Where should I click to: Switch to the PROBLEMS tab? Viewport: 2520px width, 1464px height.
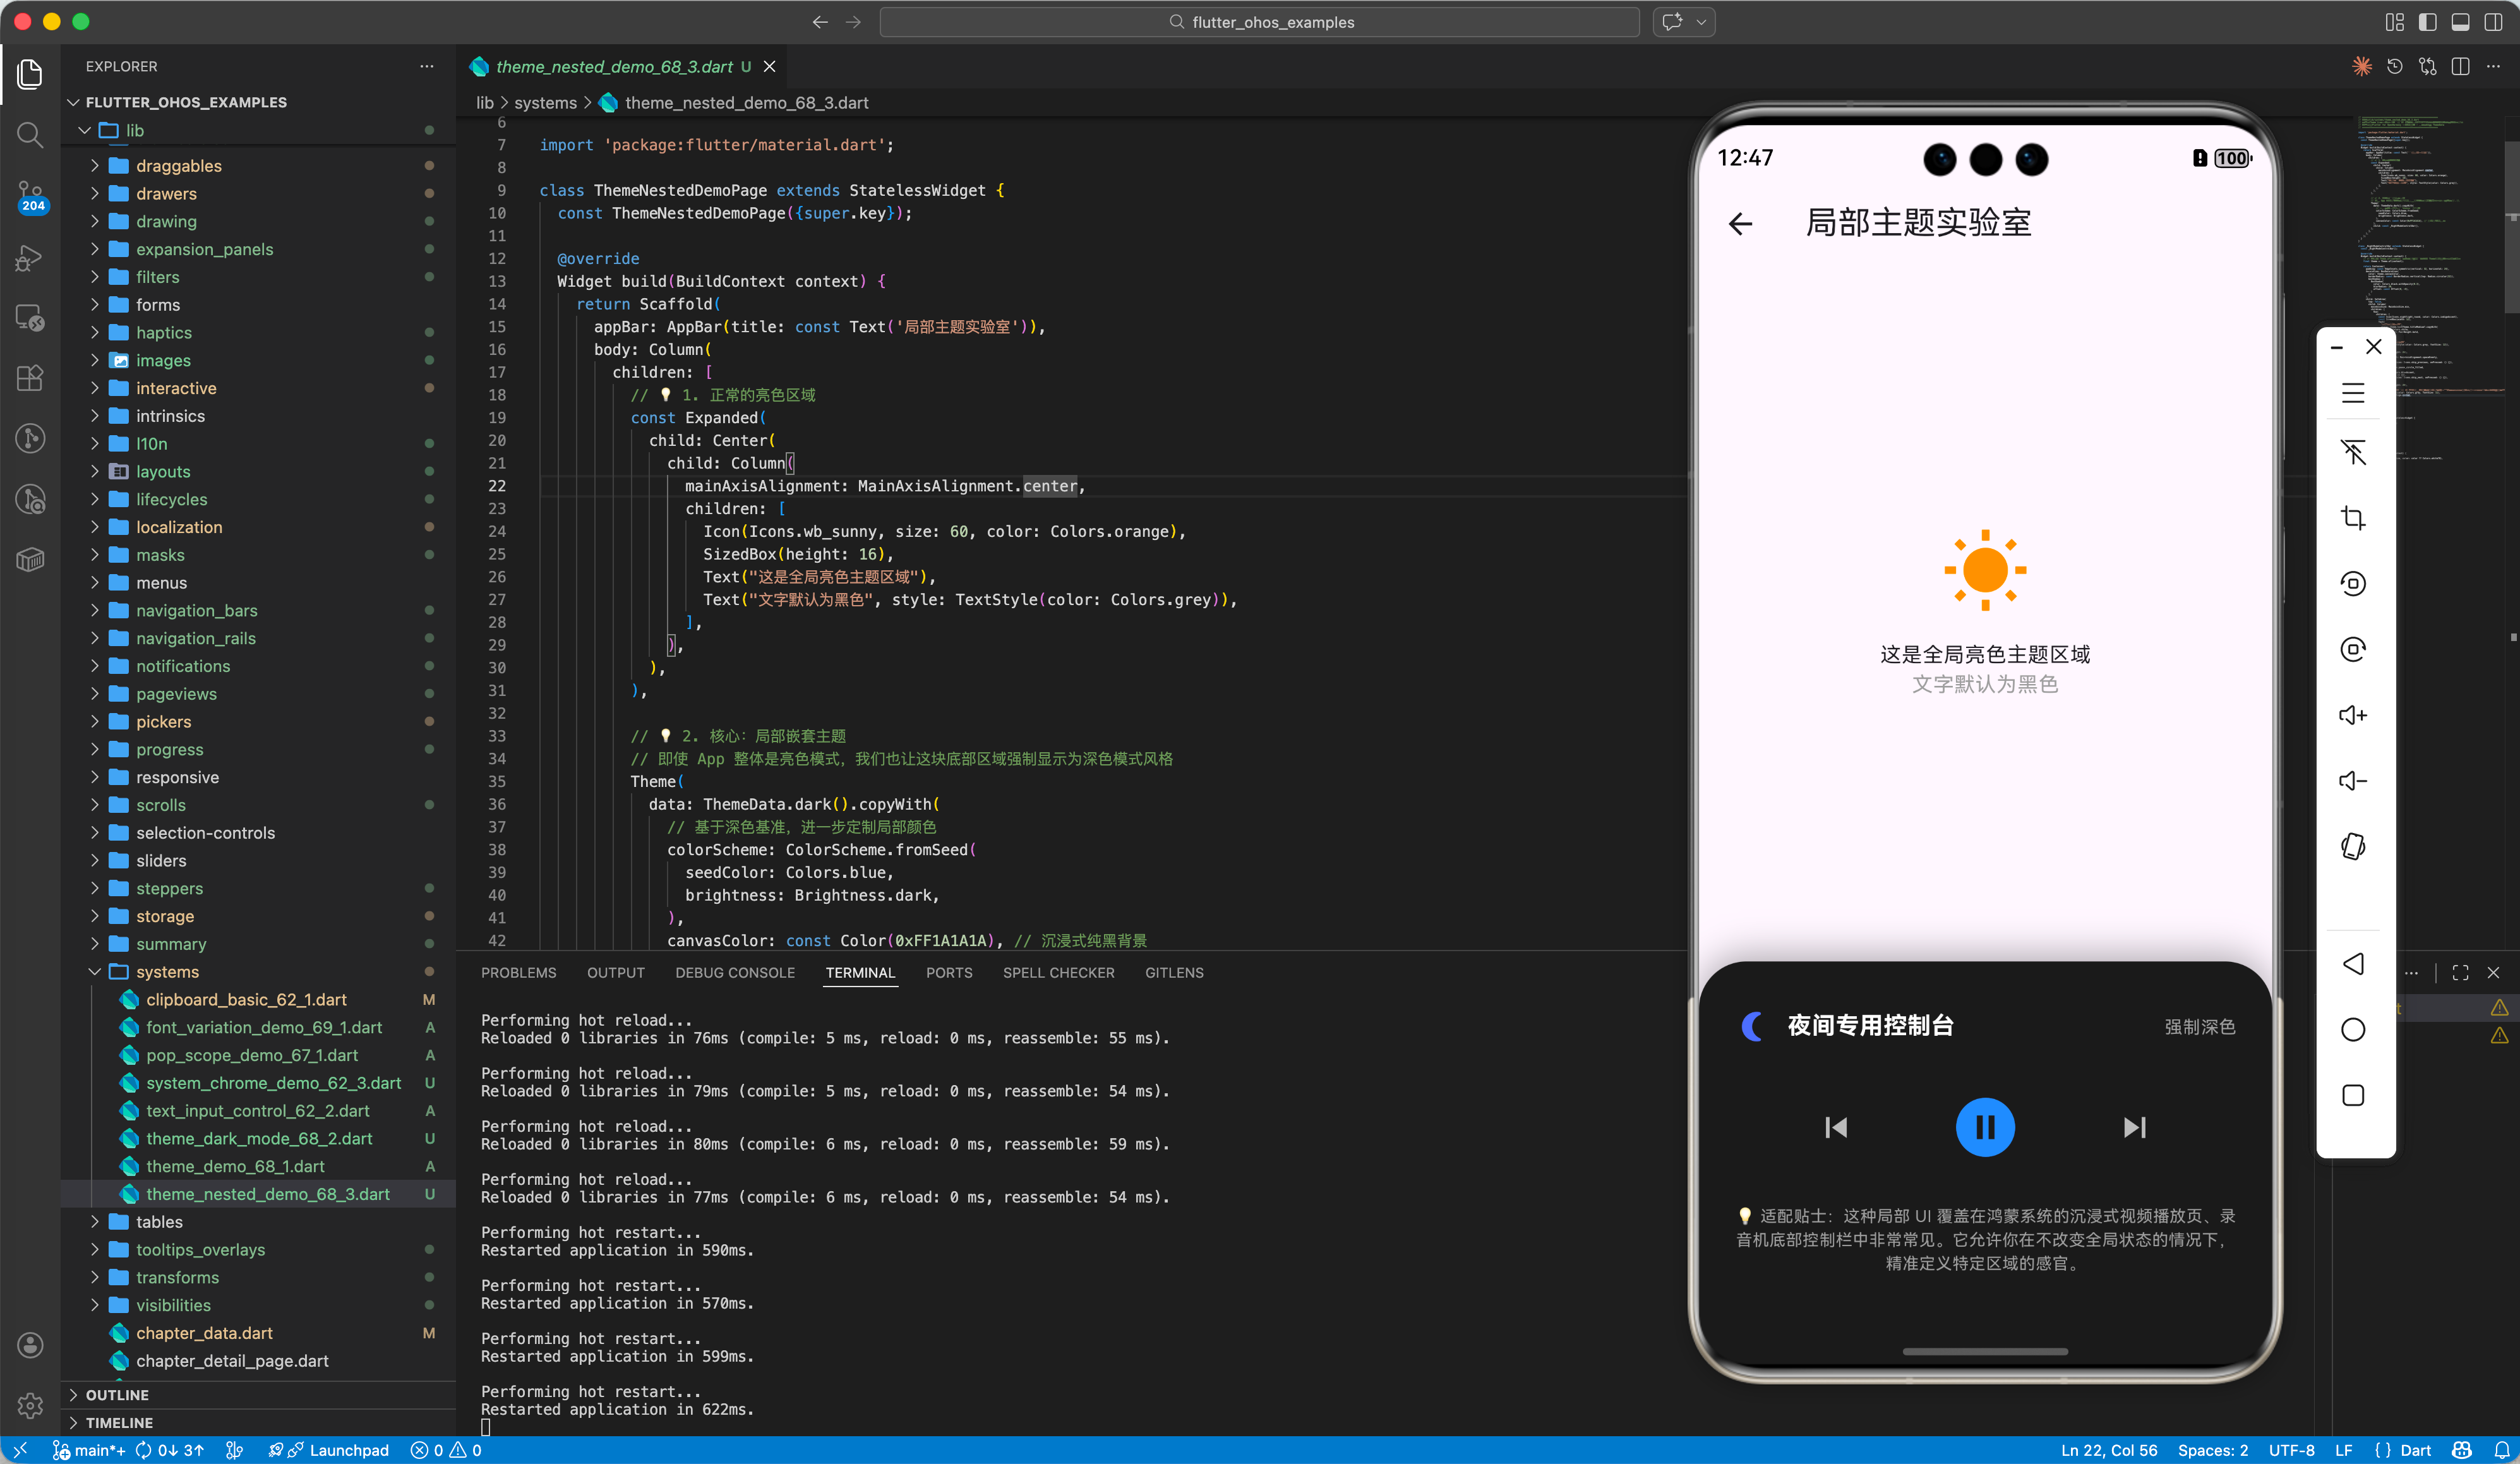(518, 972)
